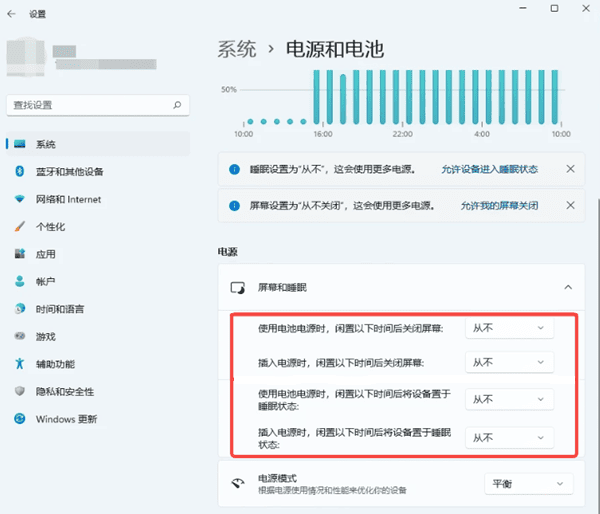Maximize the settings window
The width and height of the screenshot is (600, 514).
pos(554,8)
